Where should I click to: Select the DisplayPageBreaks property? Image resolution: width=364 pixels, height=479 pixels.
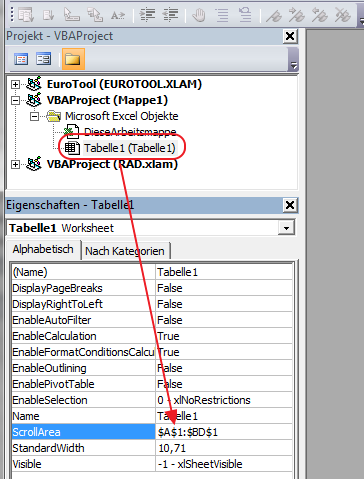[83, 288]
